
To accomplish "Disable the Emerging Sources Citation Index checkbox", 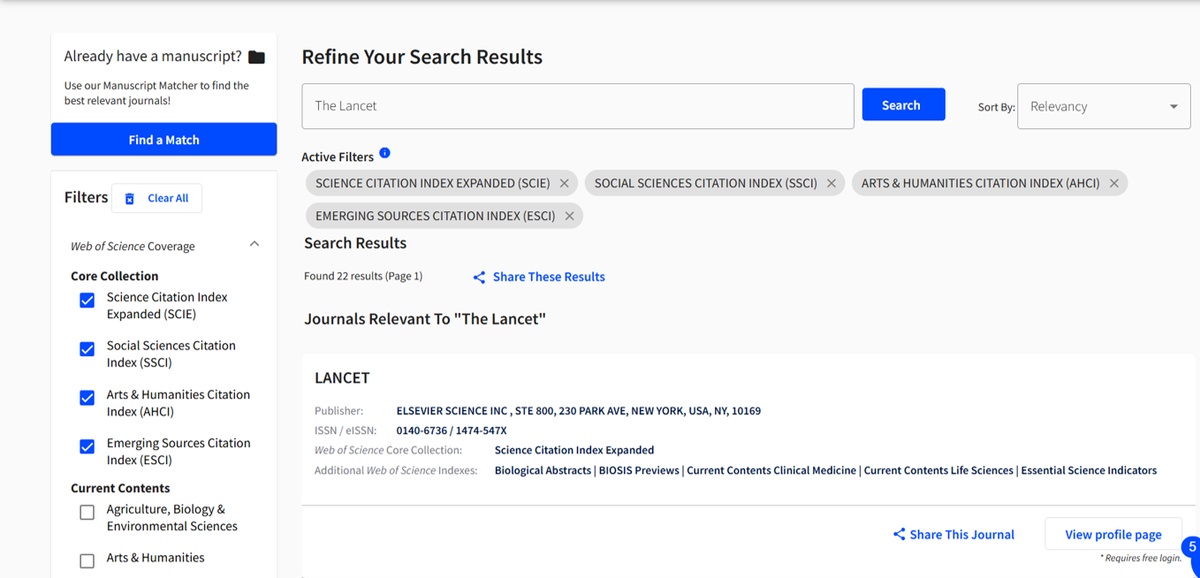I will point(87,447).
